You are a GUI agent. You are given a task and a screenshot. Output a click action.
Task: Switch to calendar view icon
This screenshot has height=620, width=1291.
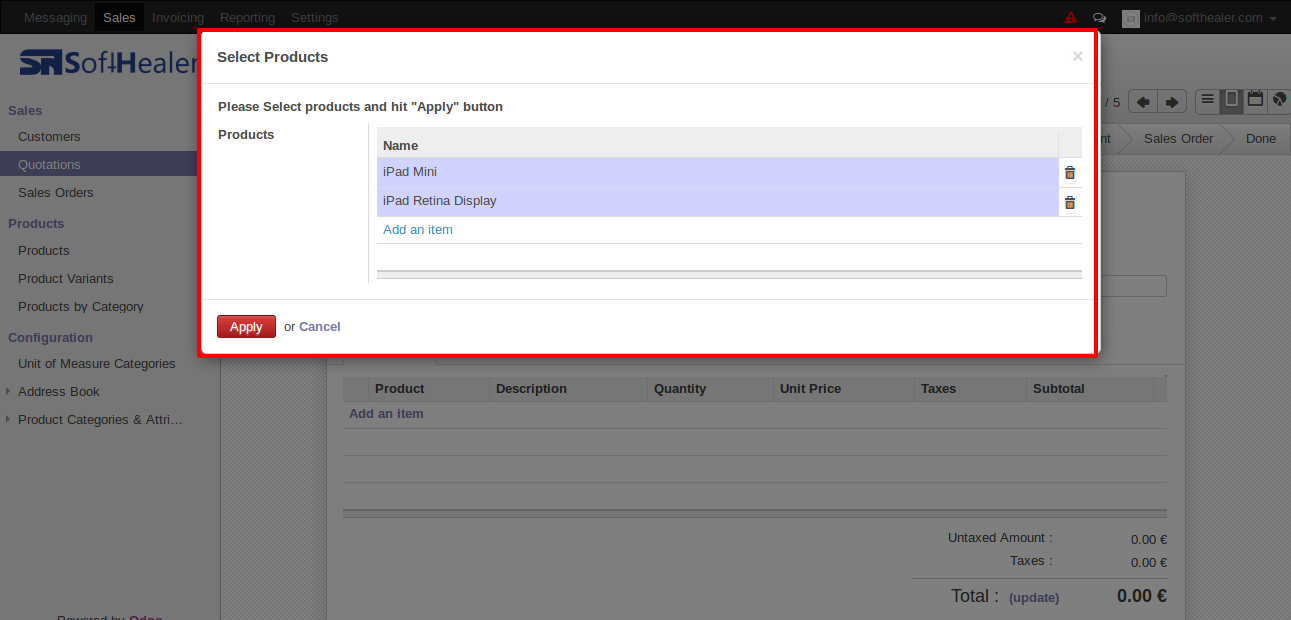(1255, 100)
